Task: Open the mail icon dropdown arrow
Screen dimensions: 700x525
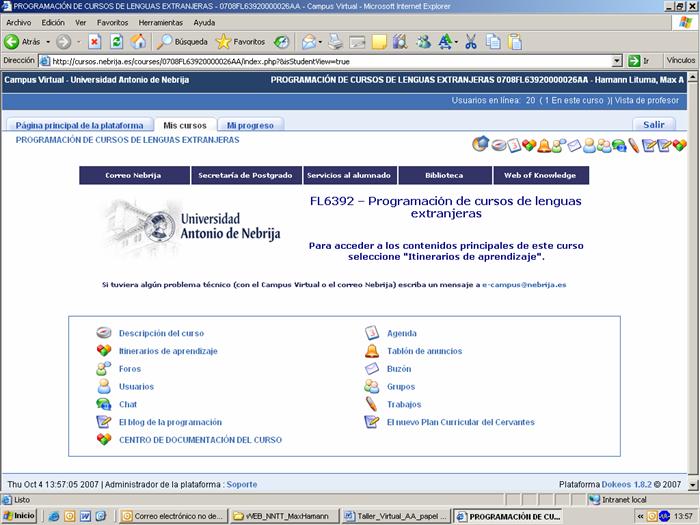Action: coord(320,42)
